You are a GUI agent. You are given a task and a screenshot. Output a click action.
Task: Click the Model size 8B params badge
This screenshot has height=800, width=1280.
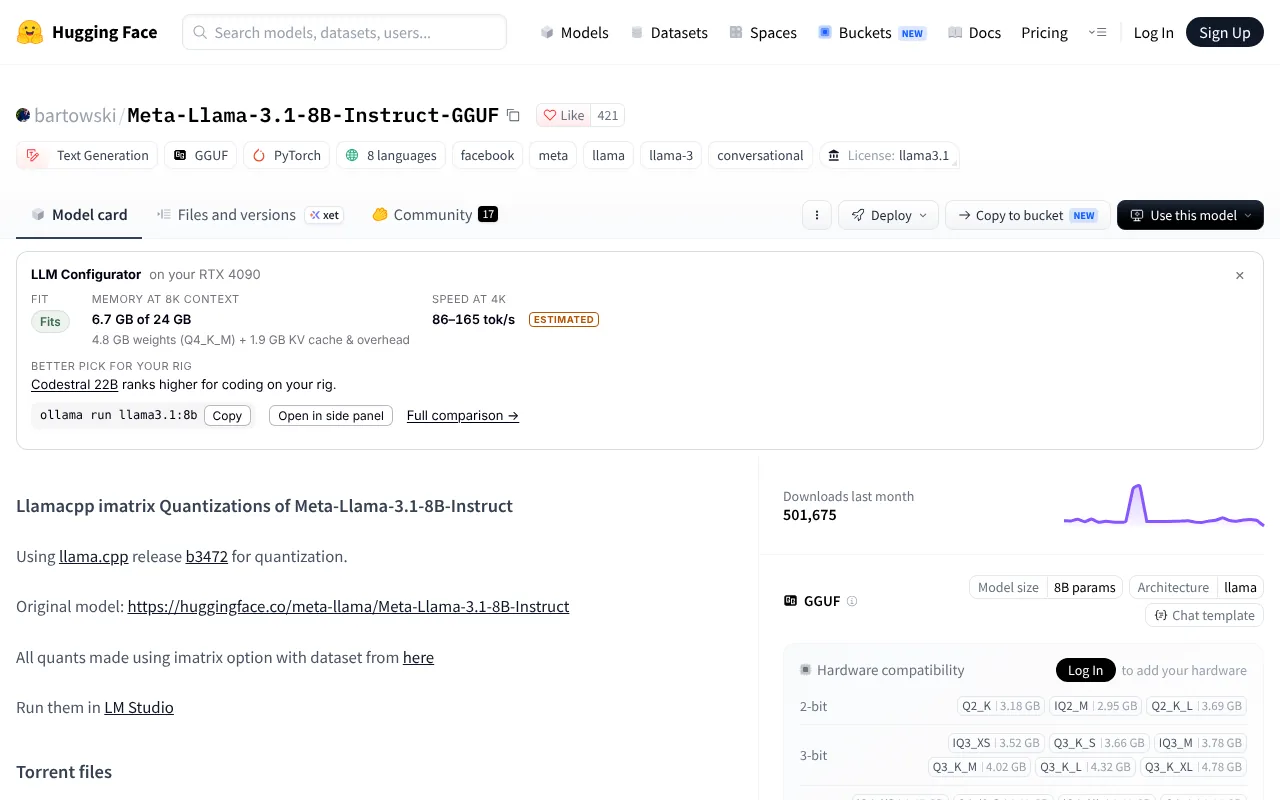tap(1046, 587)
